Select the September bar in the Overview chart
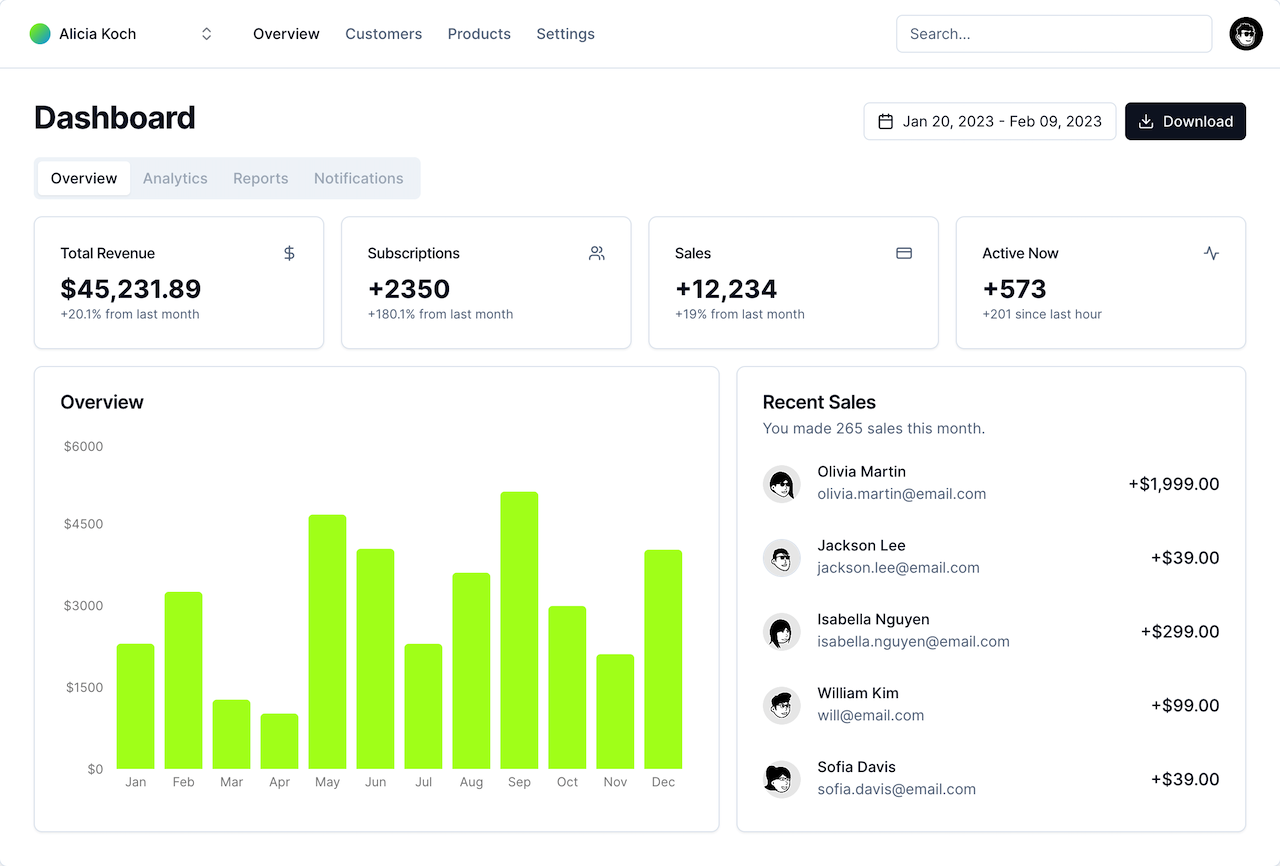 click(519, 630)
